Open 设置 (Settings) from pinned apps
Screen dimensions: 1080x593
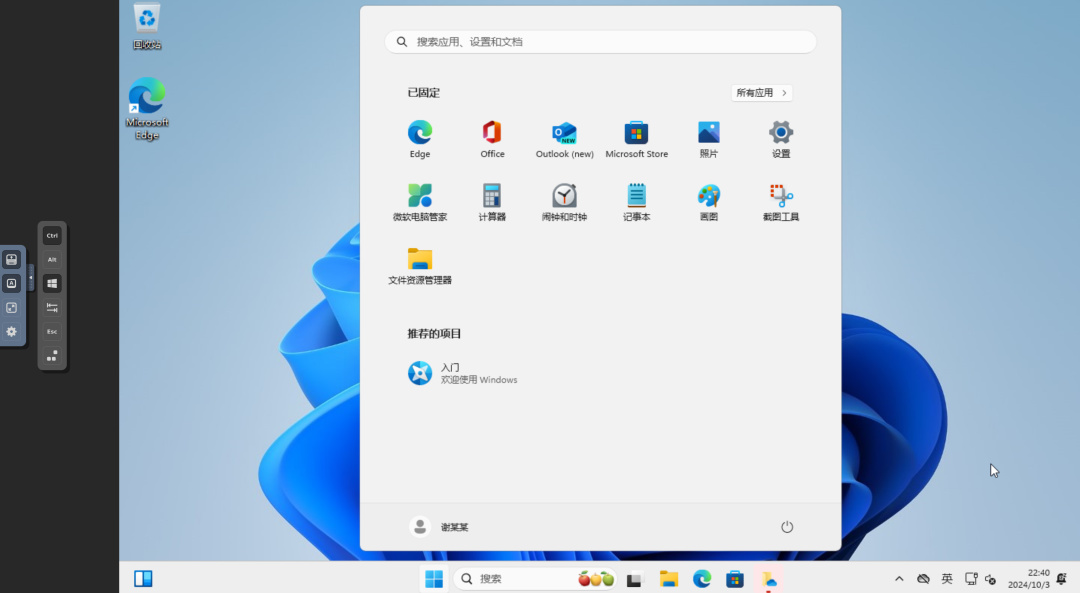pos(780,140)
